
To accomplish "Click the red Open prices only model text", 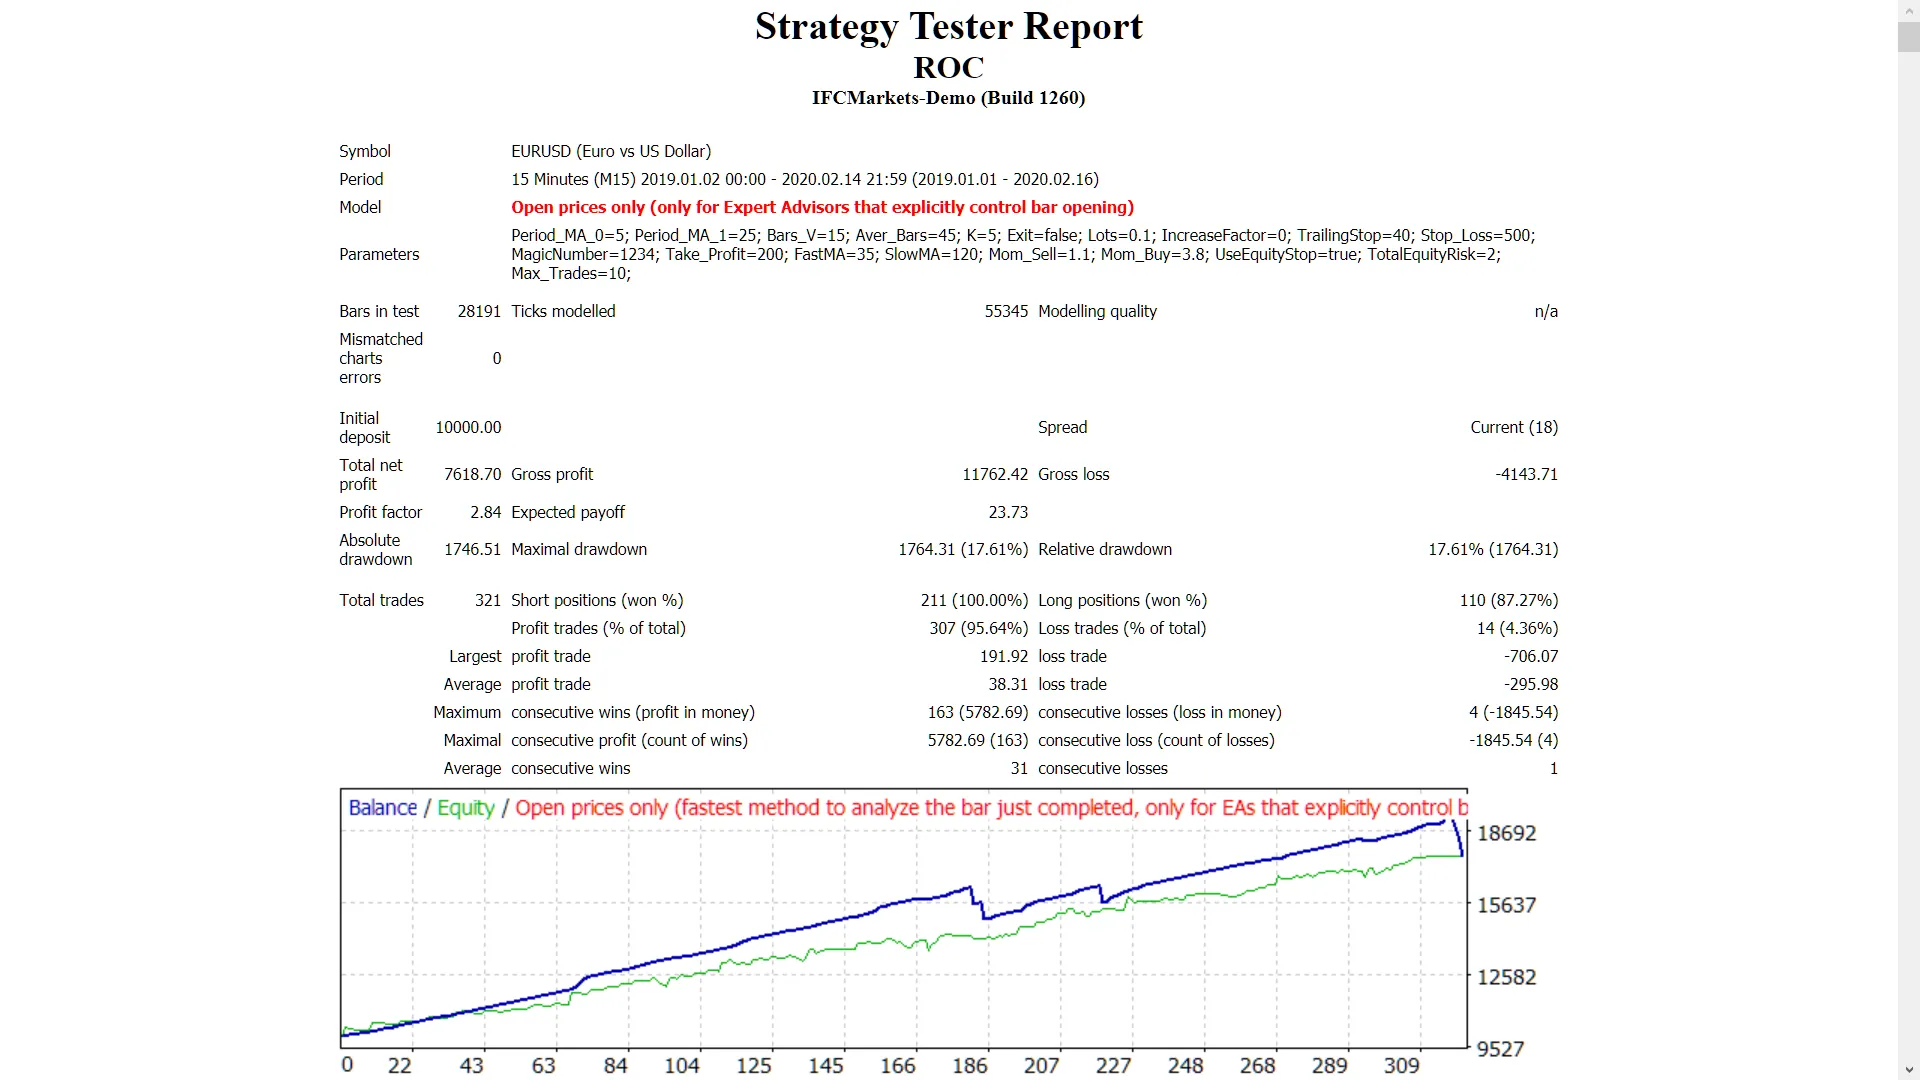I will click(822, 207).
